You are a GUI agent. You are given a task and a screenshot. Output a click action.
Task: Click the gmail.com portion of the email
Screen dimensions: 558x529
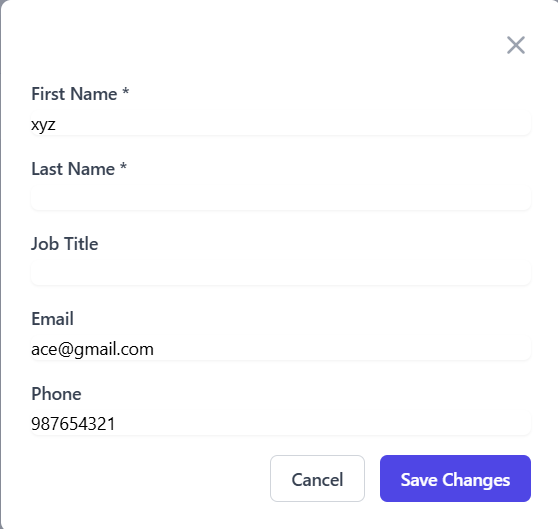point(114,349)
